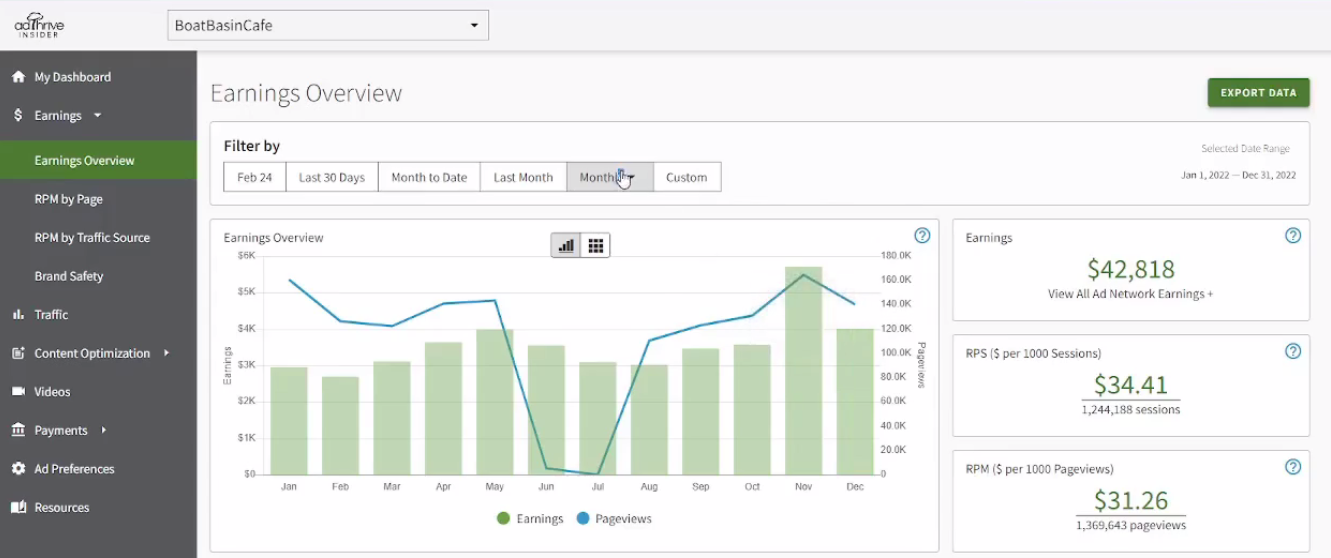1331x558 pixels.
Task: Open the Month filter dropdown
Action: [610, 177]
